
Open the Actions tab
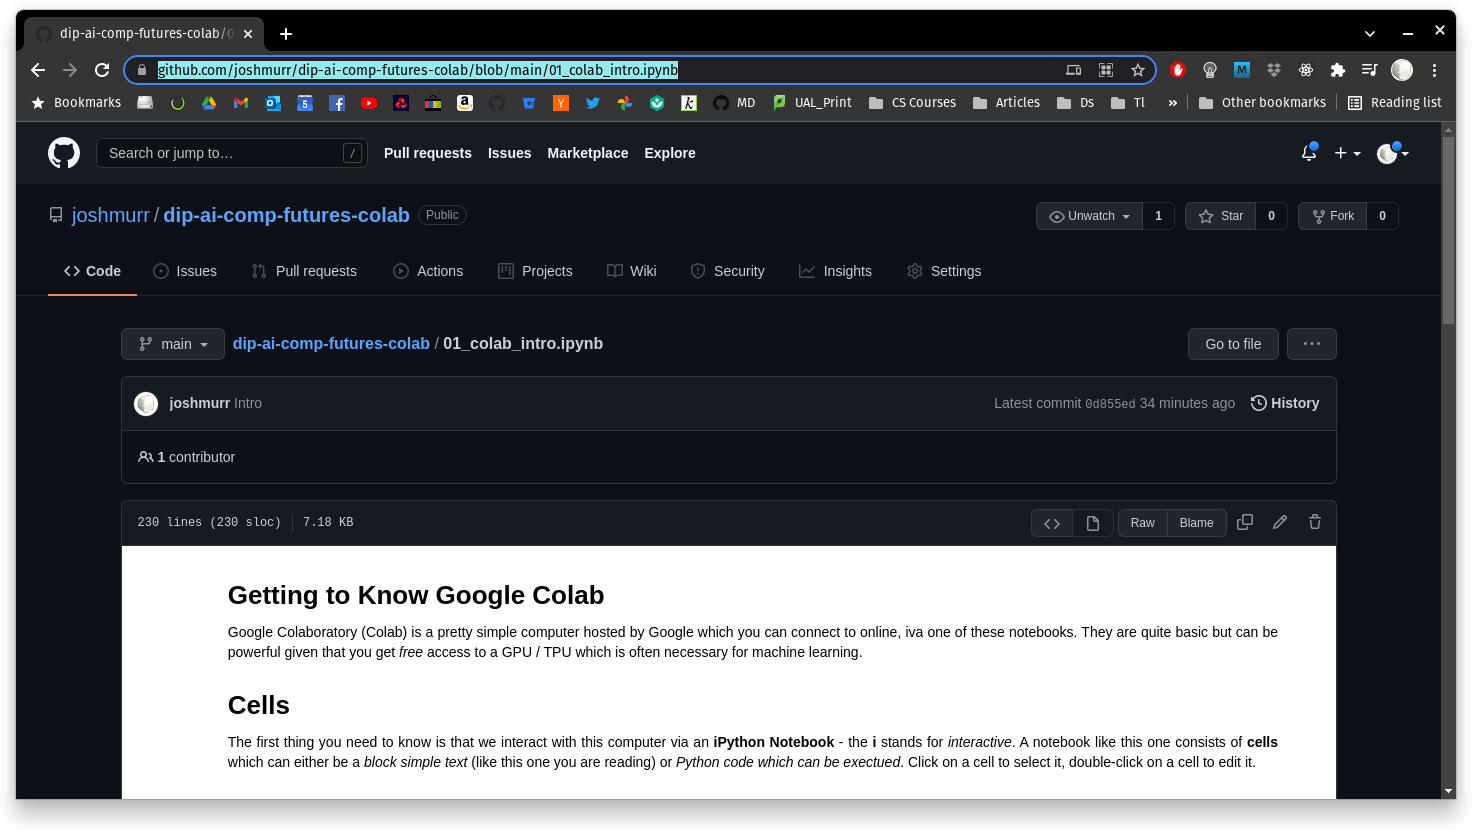pos(428,271)
